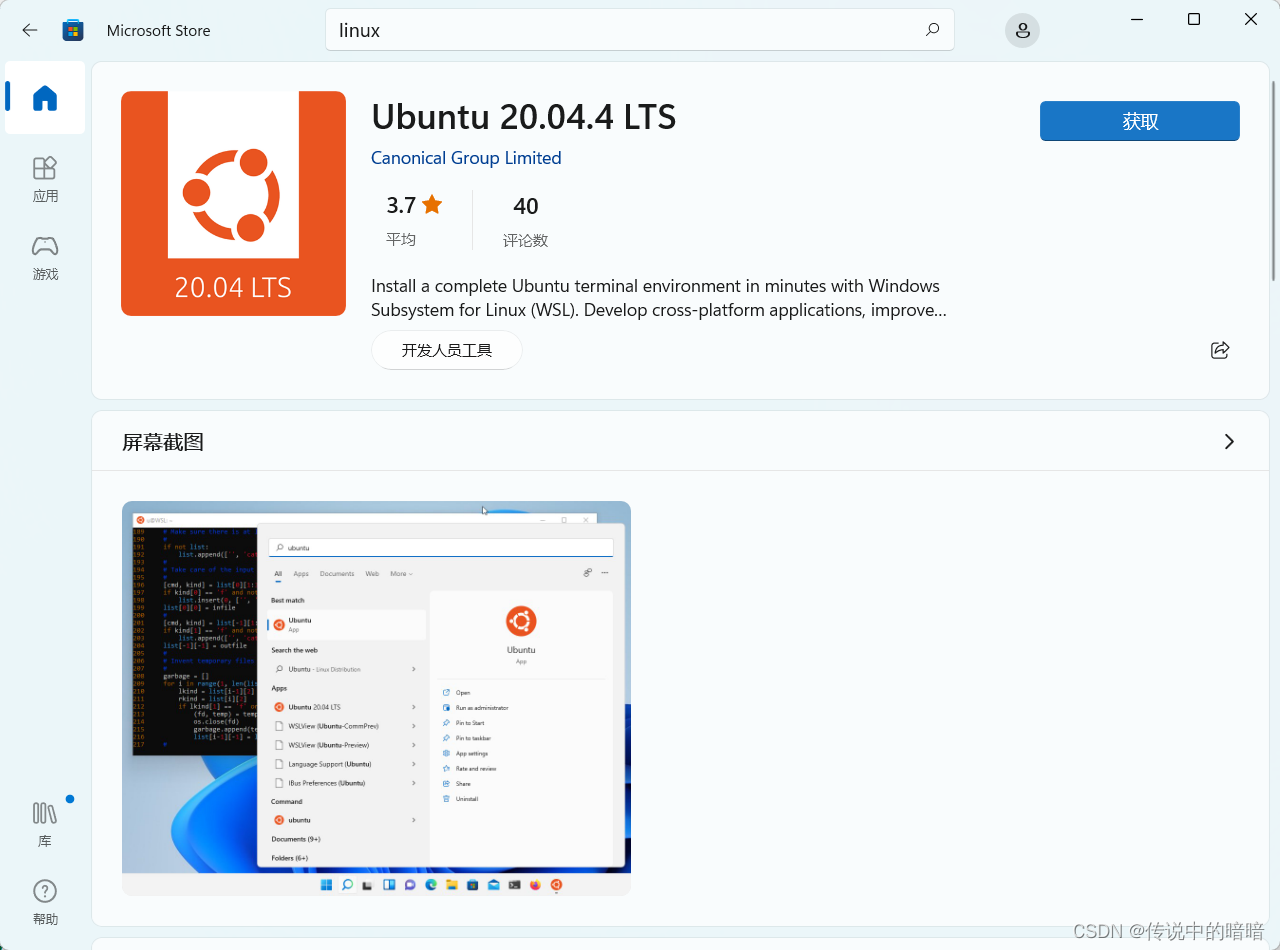Click the Ubuntu 20.04 LTS app logo

tap(233, 203)
